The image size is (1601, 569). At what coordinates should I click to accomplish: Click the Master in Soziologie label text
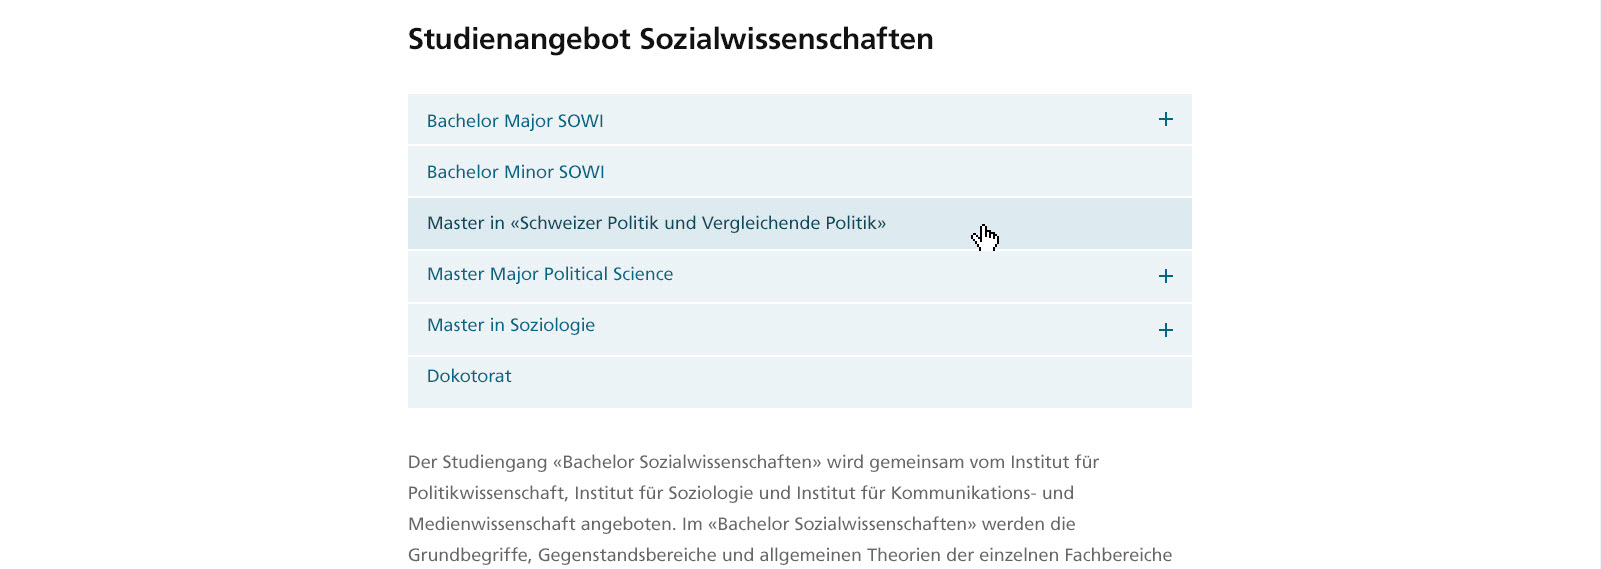point(511,325)
